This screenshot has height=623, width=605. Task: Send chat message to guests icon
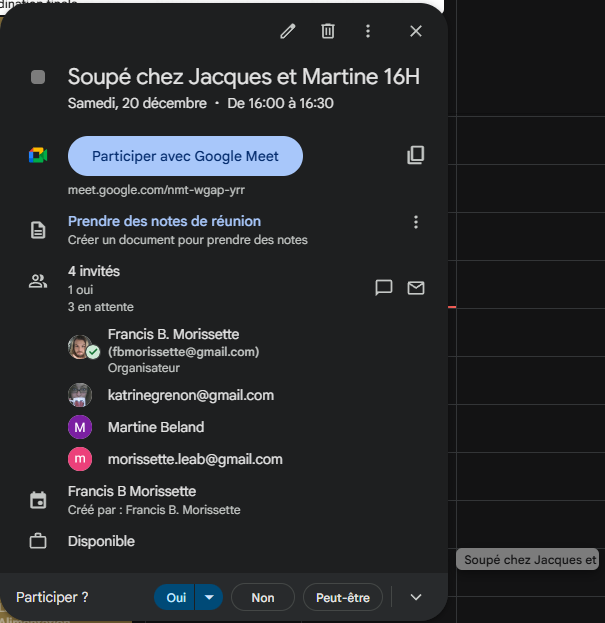tap(383, 288)
